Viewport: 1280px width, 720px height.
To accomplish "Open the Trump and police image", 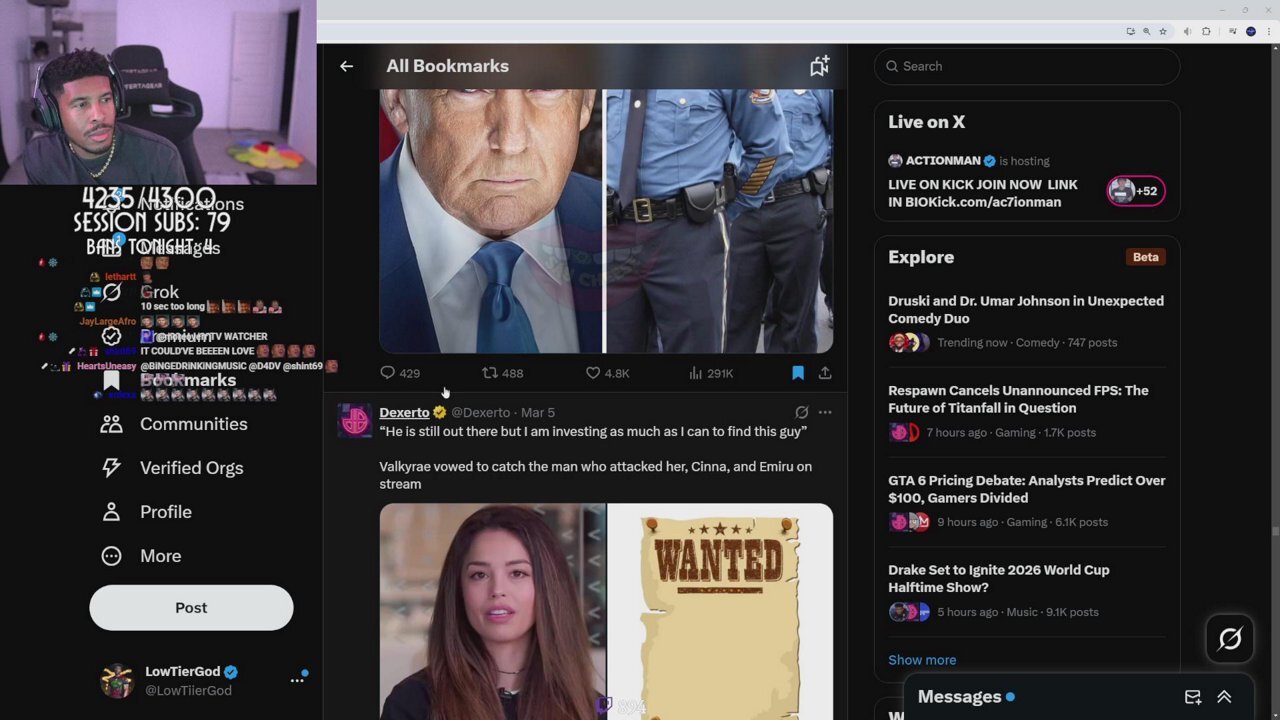I will coord(606,221).
